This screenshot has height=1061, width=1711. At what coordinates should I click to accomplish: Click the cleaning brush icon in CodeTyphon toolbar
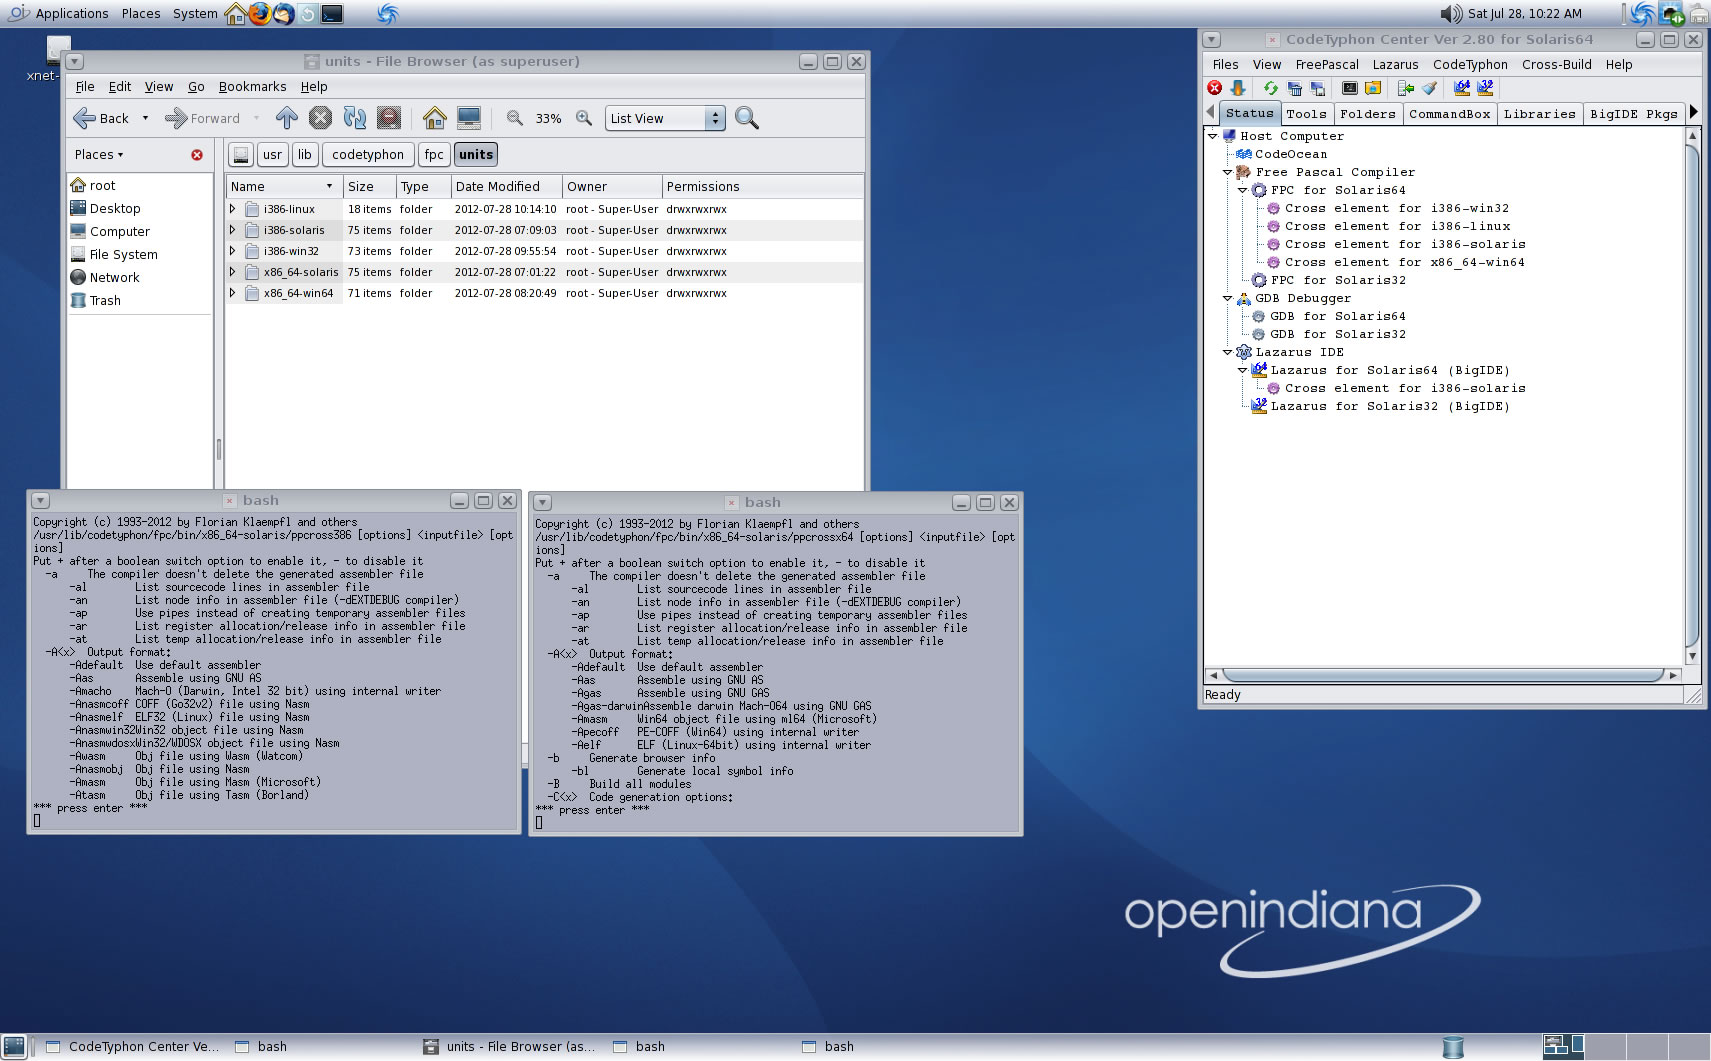1430,89
